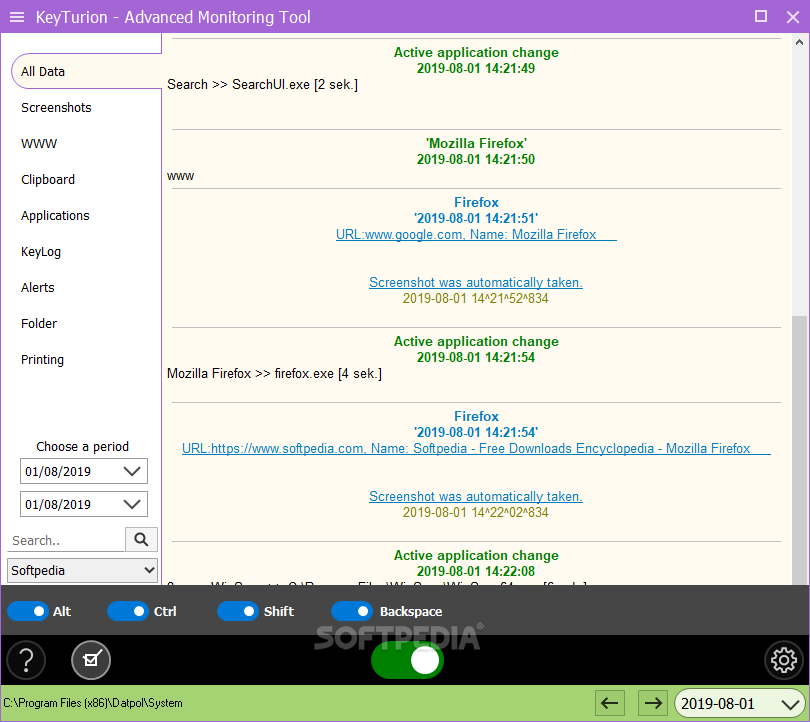Click the Search.. input field
This screenshot has height=722, width=810.
click(x=67, y=540)
